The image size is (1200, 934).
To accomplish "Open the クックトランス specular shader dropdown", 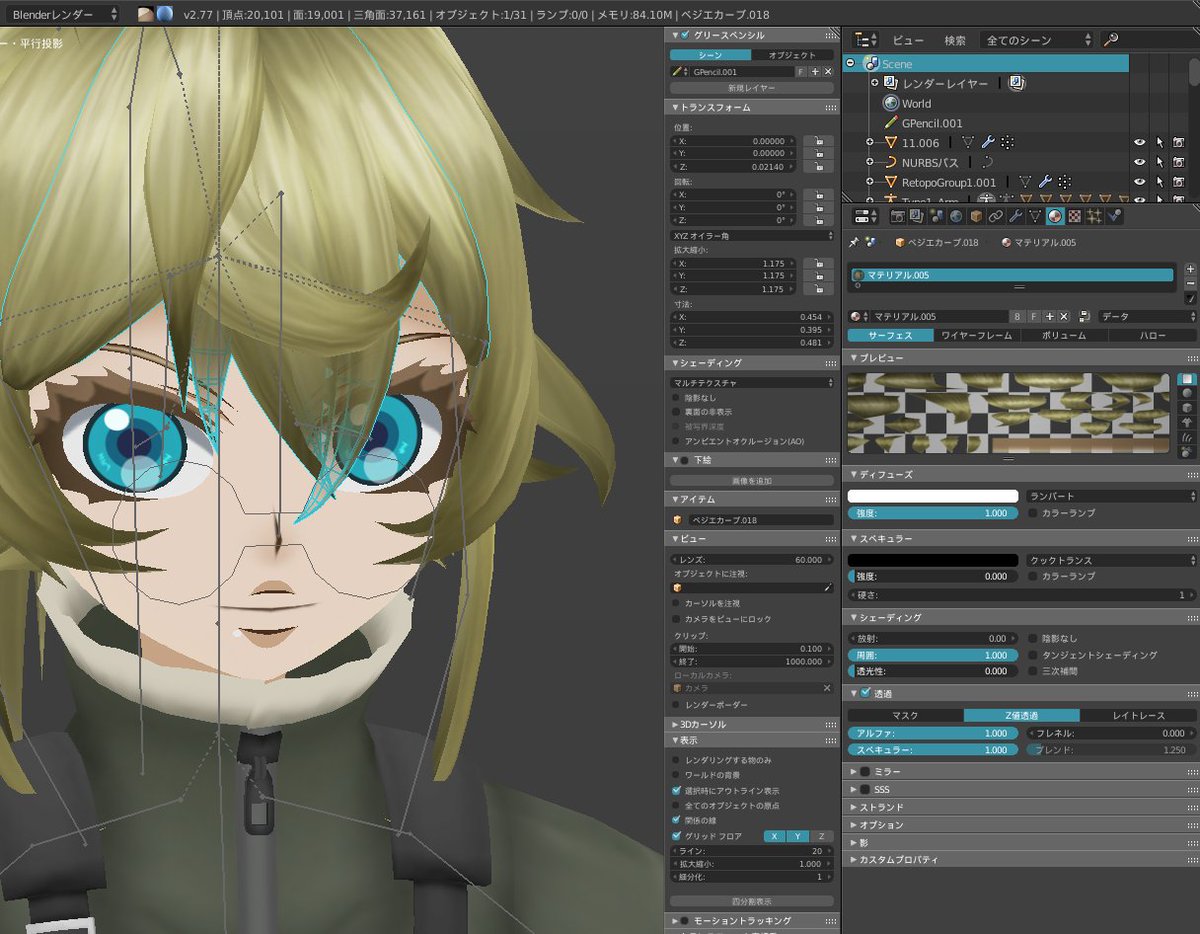I will [x=1111, y=561].
